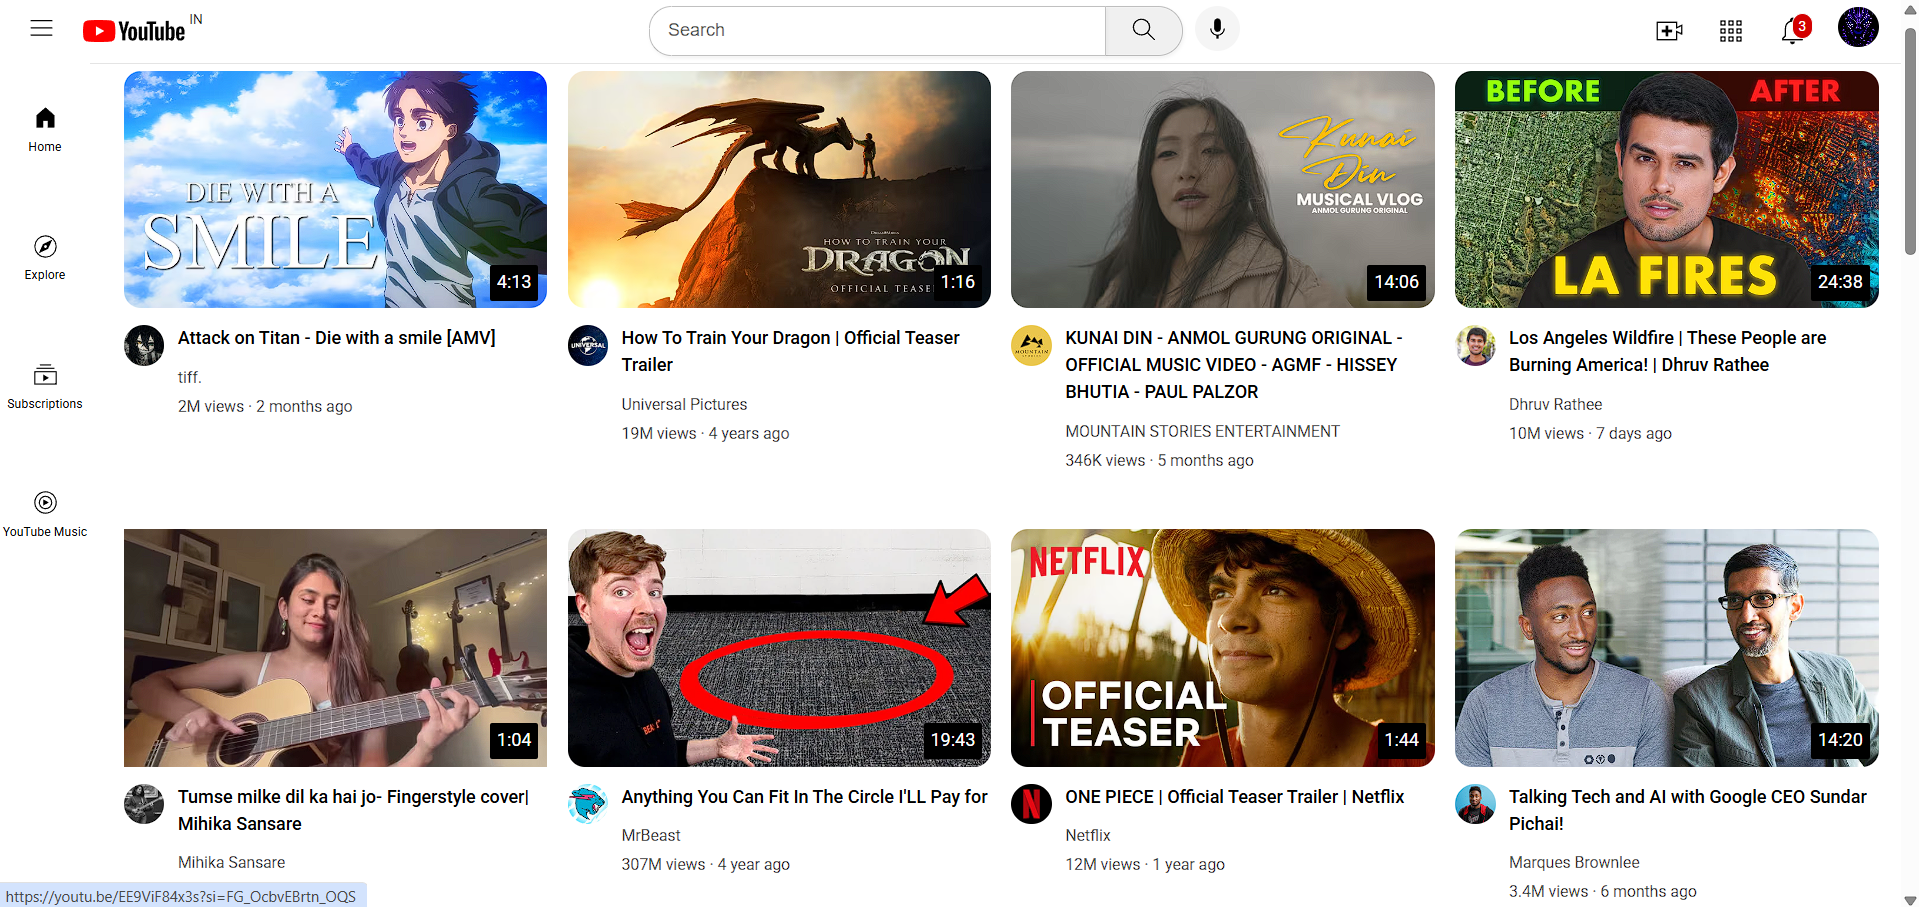Click the magnifier search button
This screenshot has height=907, width=1919.
(1143, 30)
